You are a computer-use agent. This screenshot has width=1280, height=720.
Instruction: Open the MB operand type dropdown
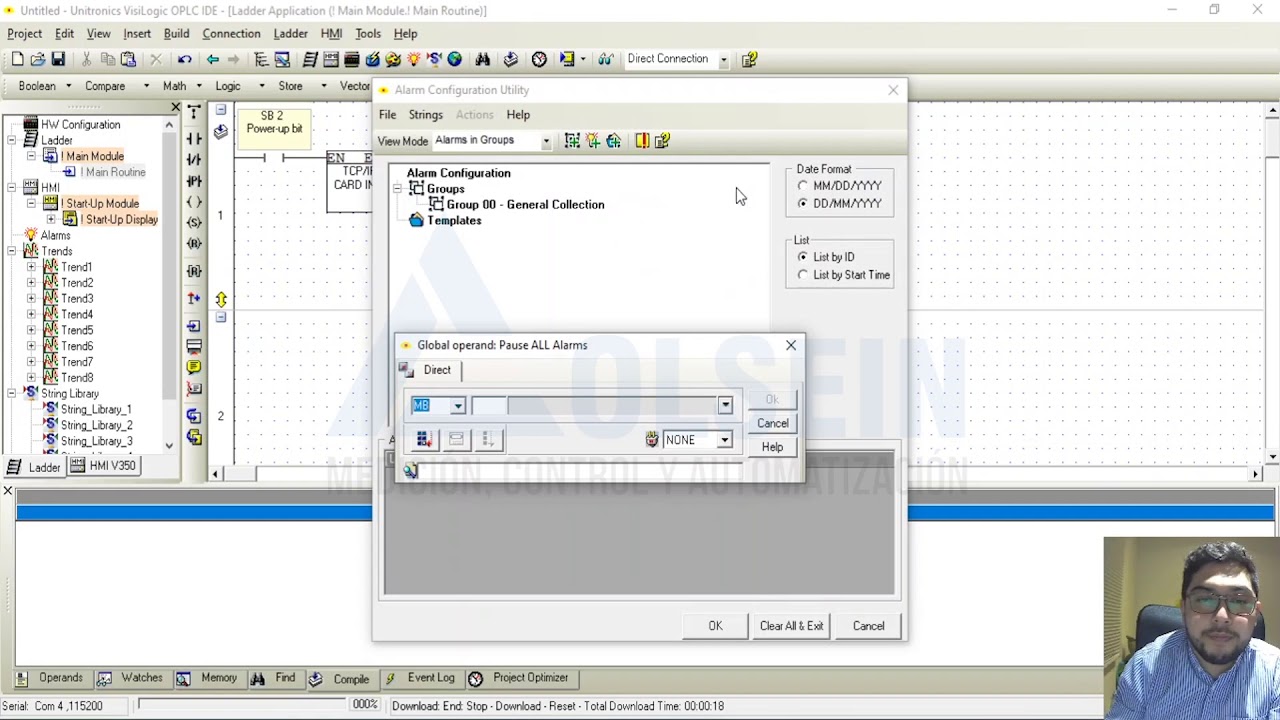click(x=457, y=406)
